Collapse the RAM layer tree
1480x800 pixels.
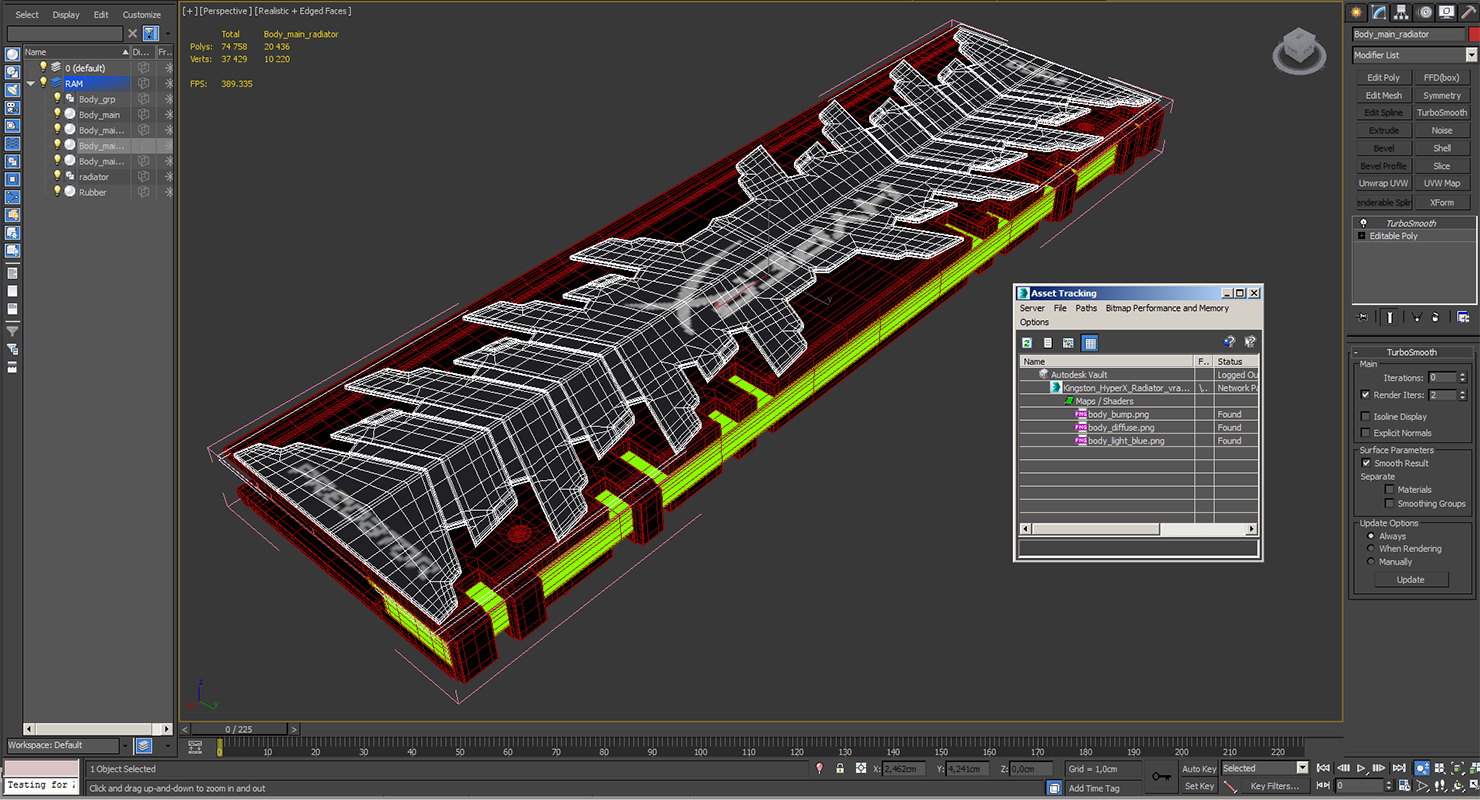pyautogui.click(x=31, y=84)
